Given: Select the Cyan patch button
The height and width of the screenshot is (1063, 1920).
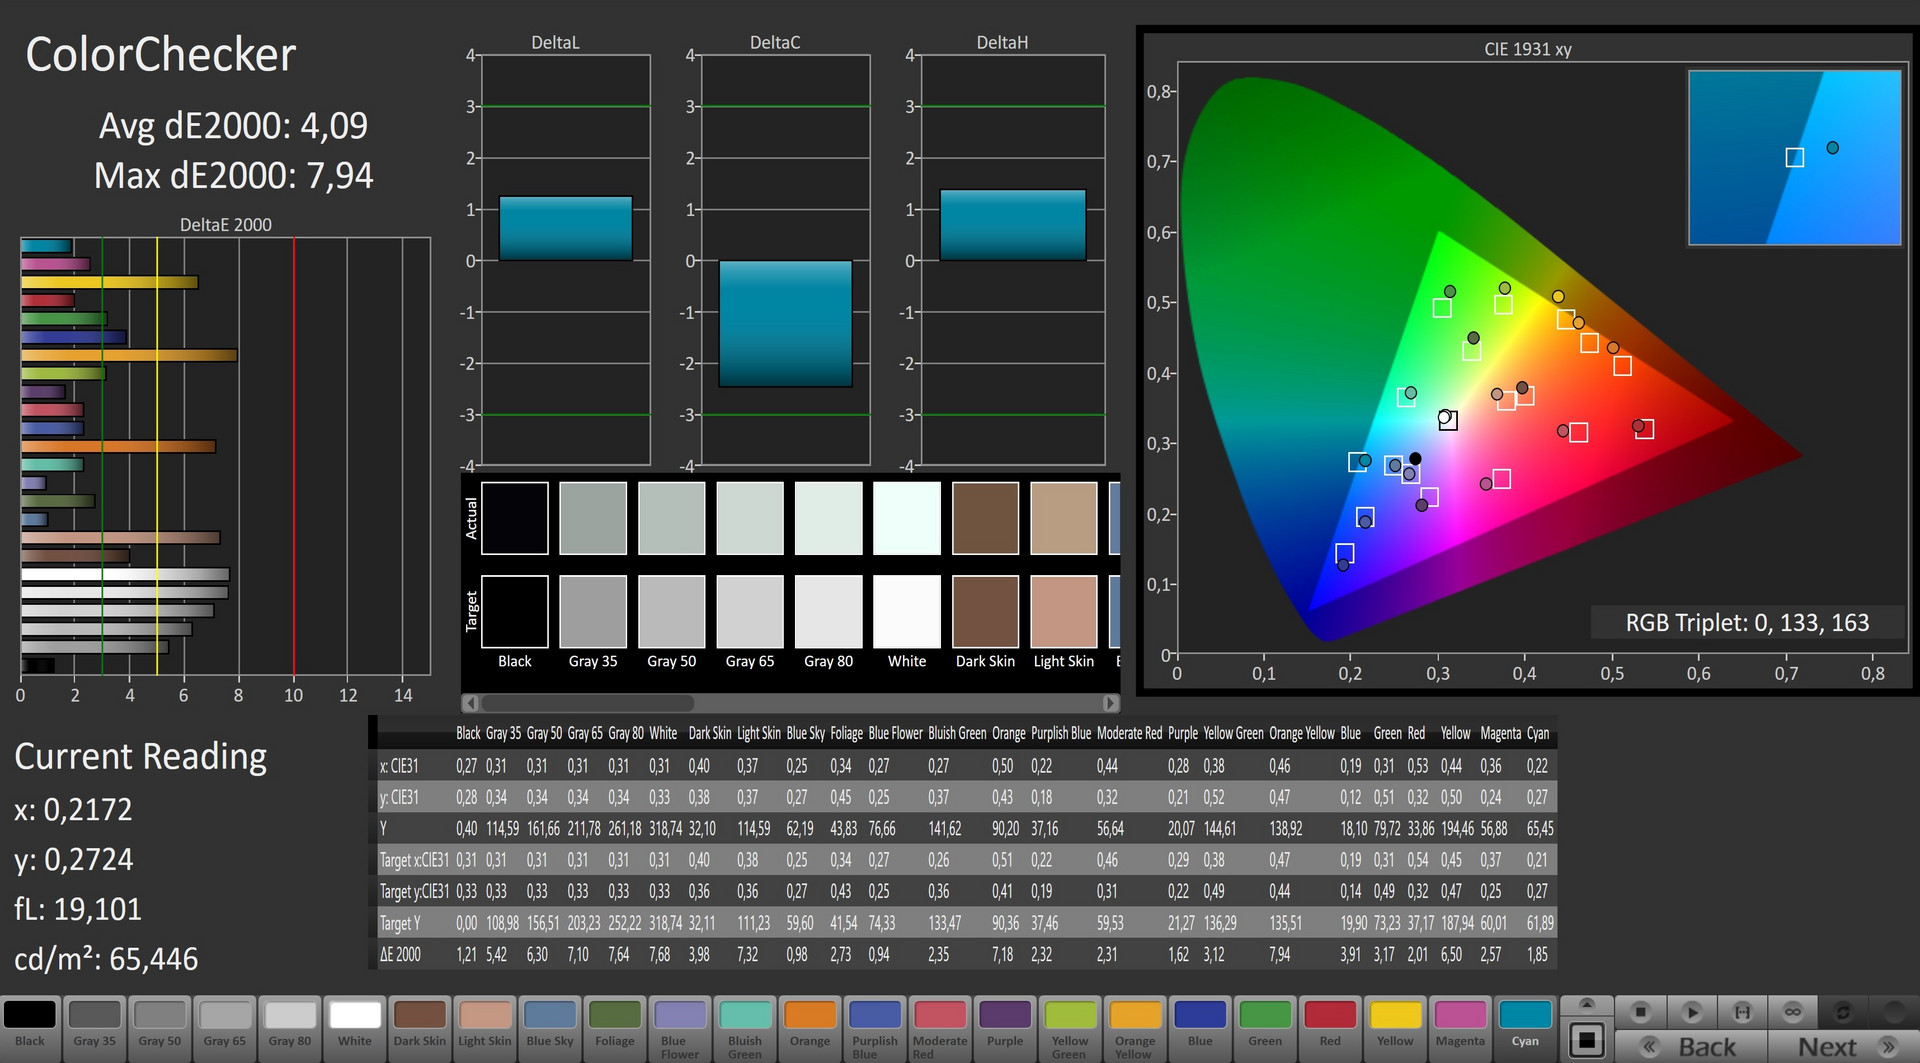Looking at the screenshot, I should 1525,1028.
